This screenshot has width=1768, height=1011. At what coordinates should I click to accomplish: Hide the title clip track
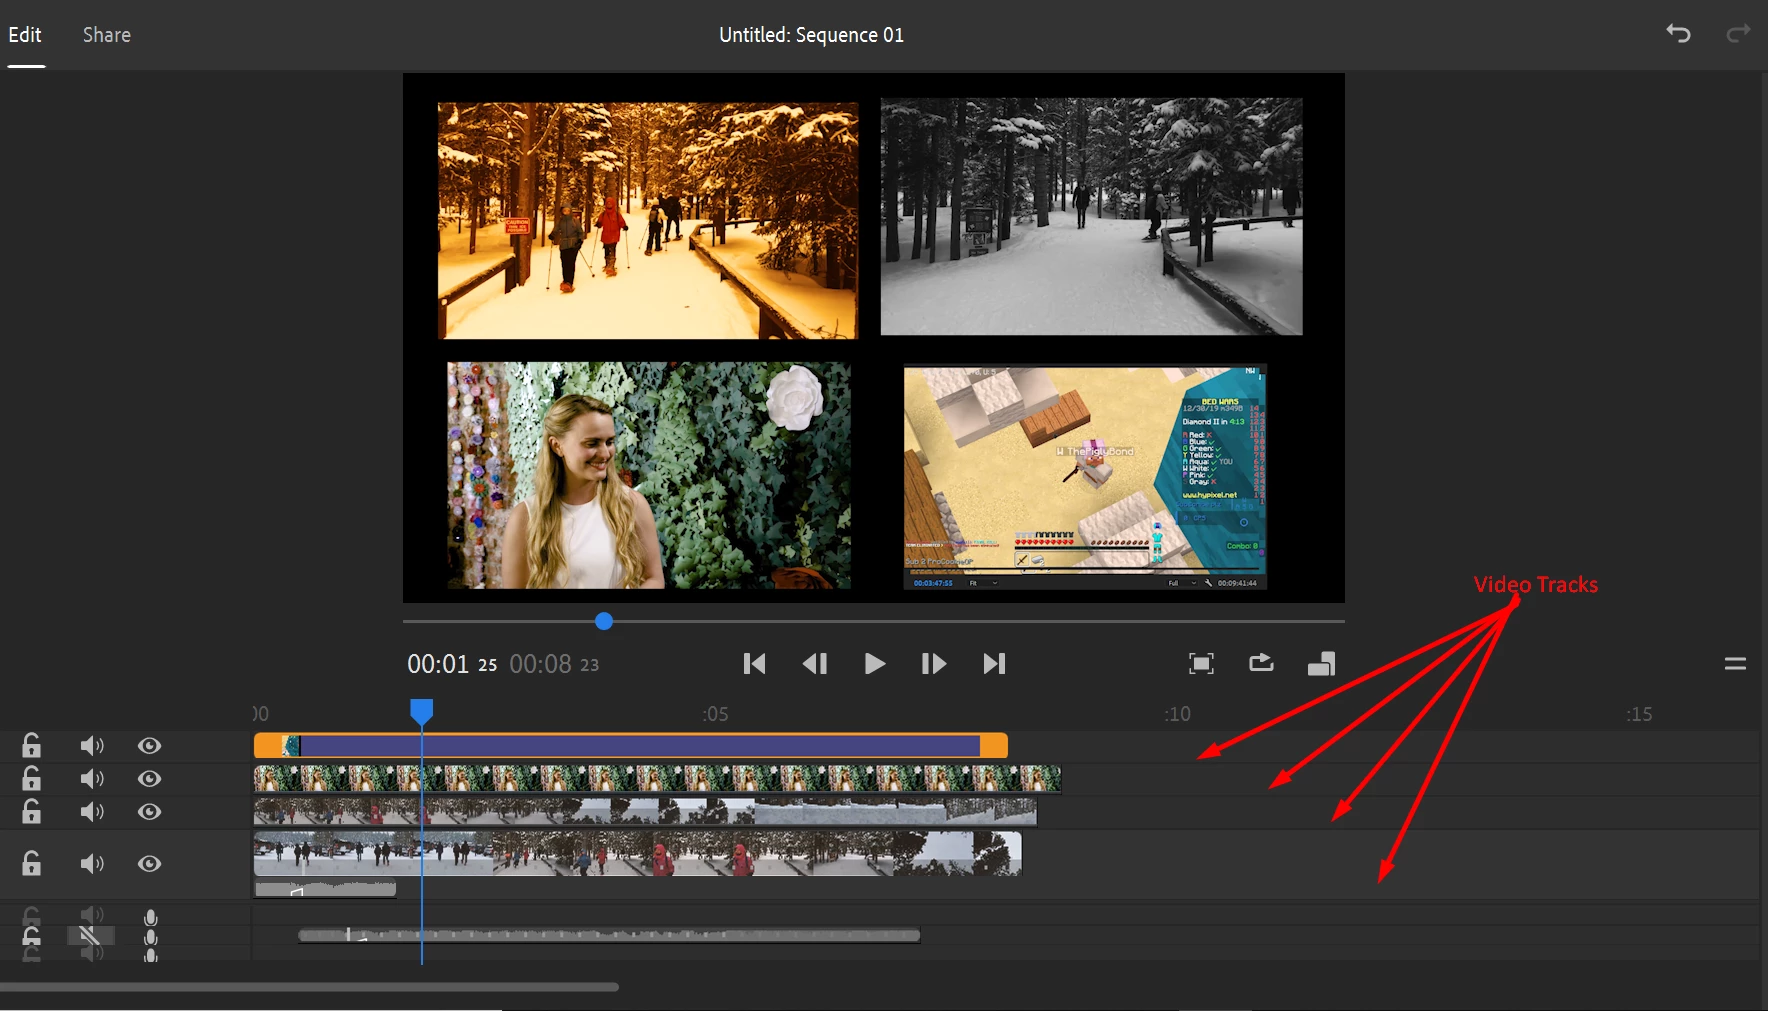(149, 746)
